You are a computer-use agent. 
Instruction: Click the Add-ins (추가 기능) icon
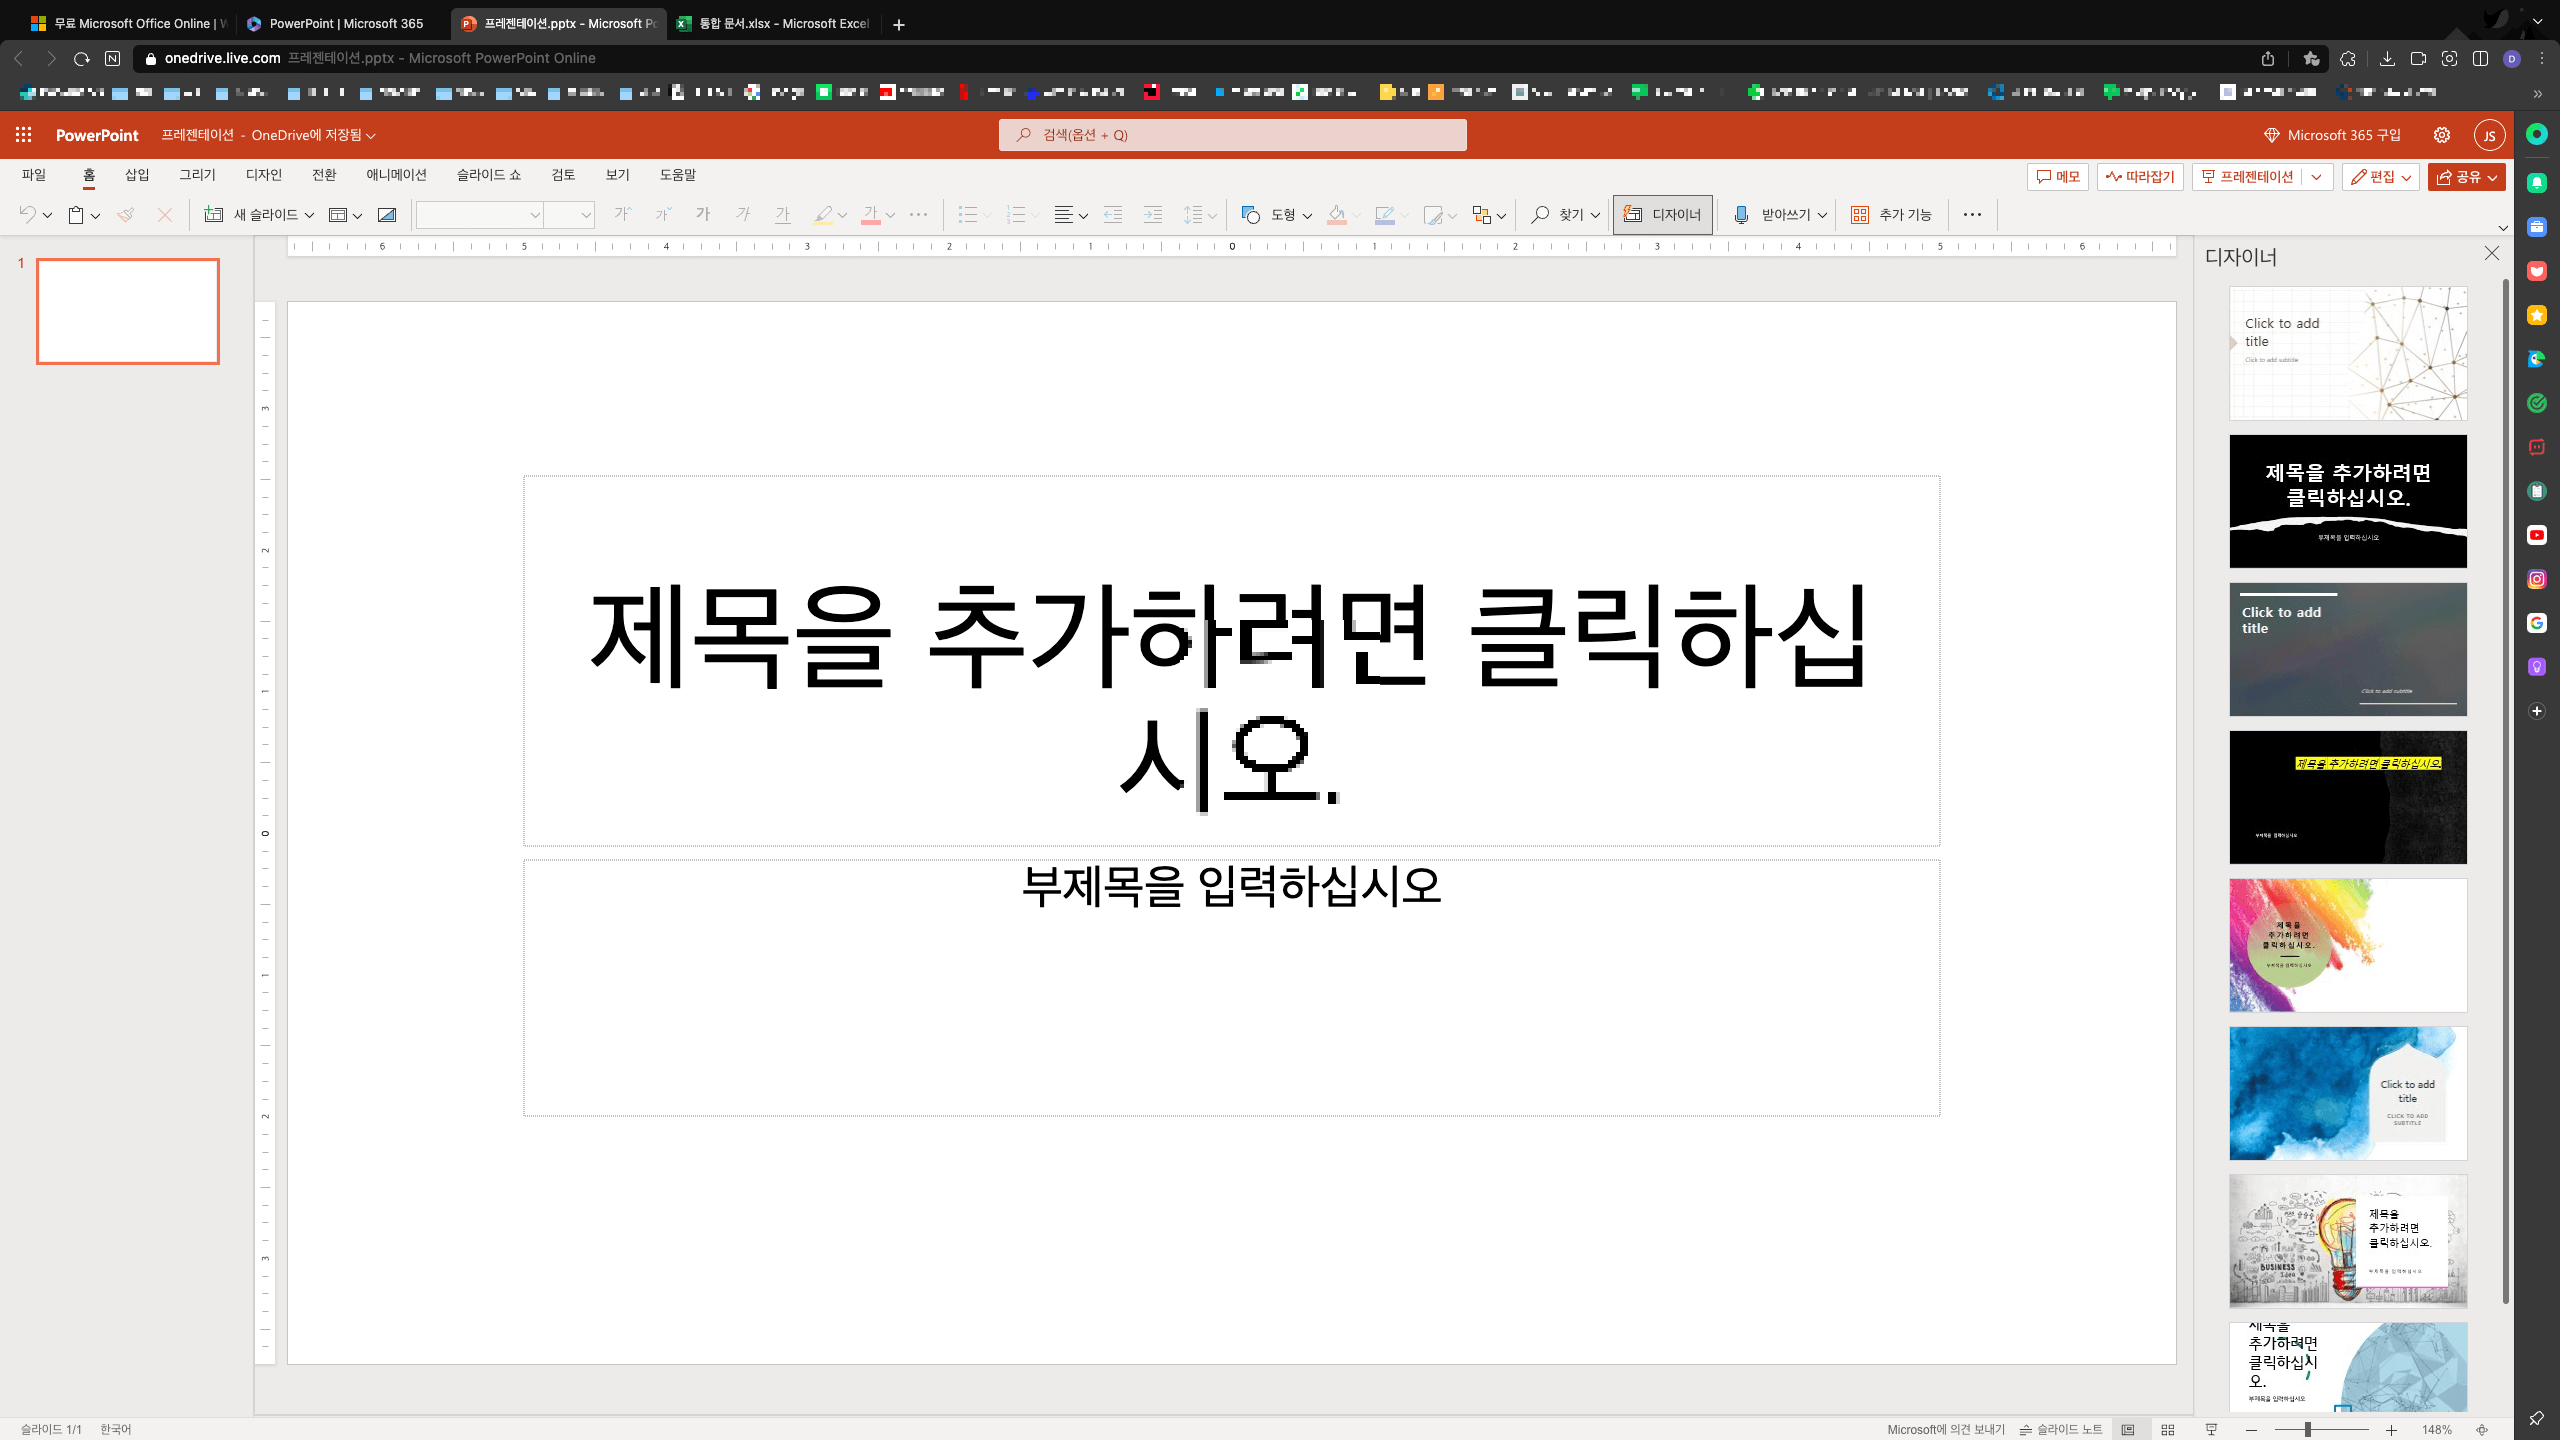coord(1860,214)
